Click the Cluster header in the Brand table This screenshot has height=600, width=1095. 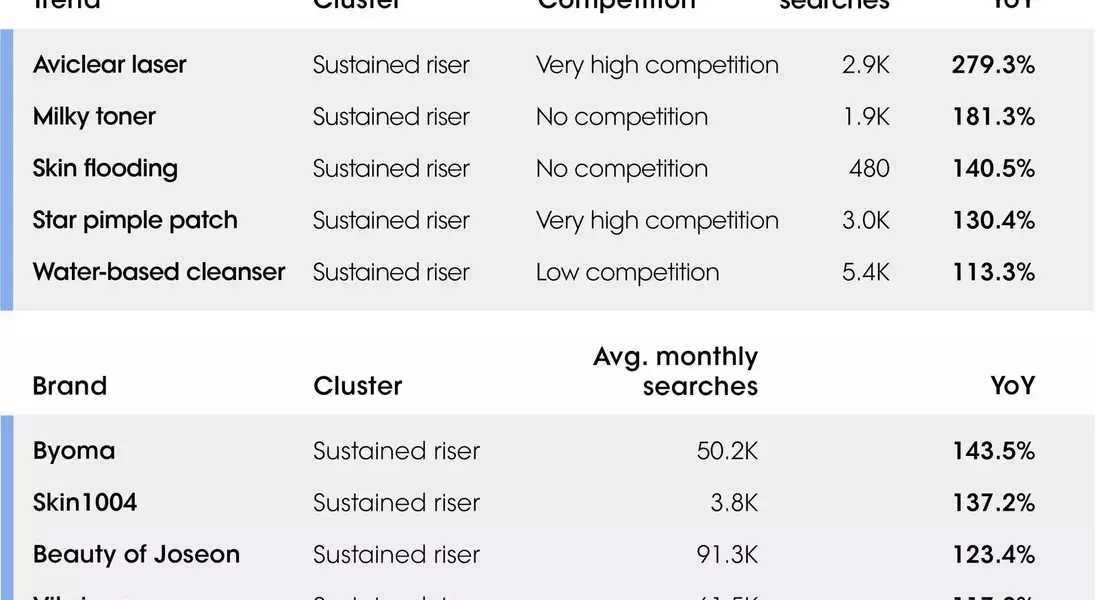(x=358, y=386)
